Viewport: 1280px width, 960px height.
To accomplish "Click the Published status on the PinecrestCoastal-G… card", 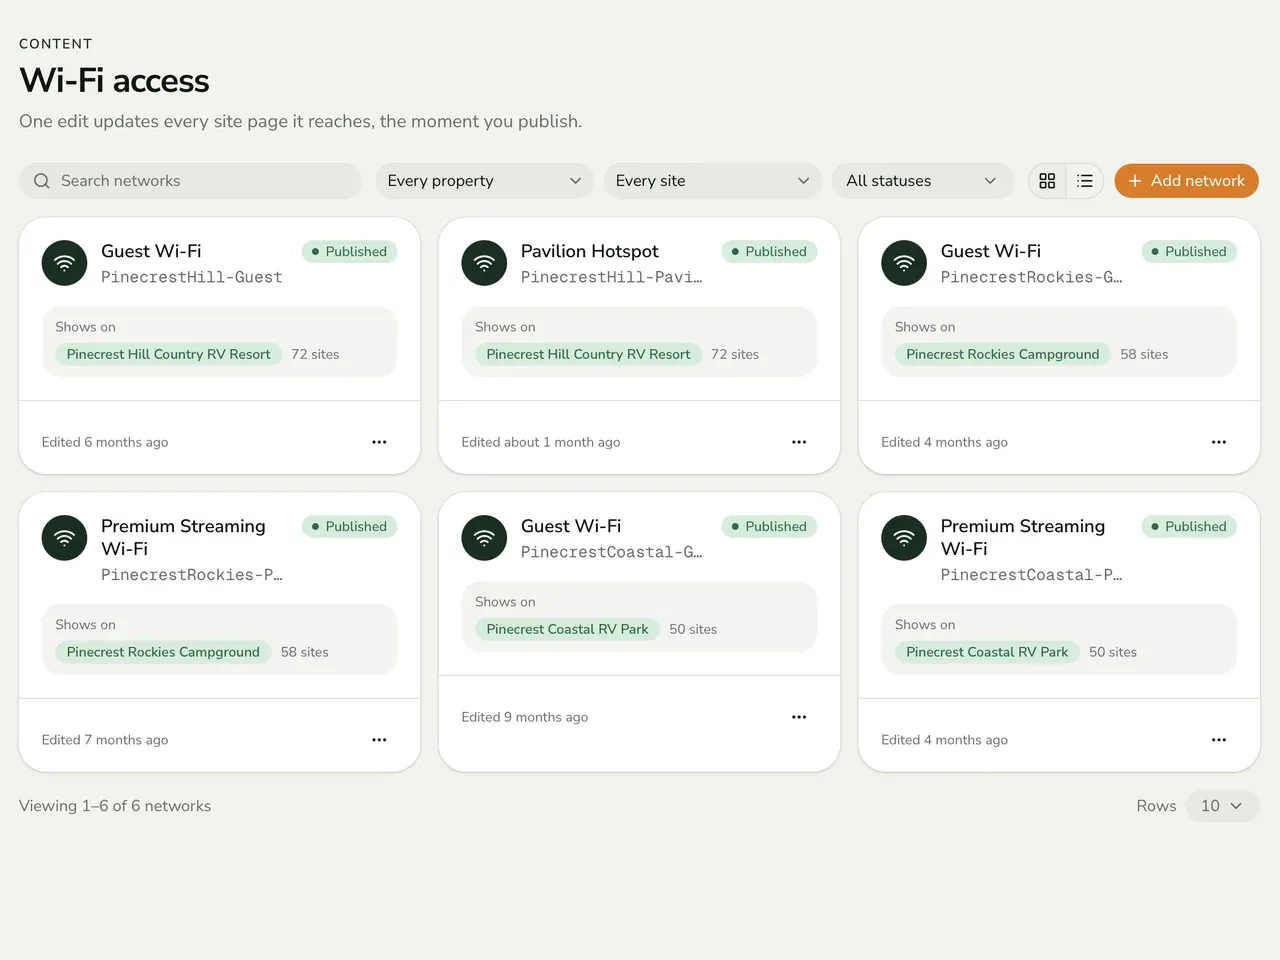I will (x=769, y=527).
